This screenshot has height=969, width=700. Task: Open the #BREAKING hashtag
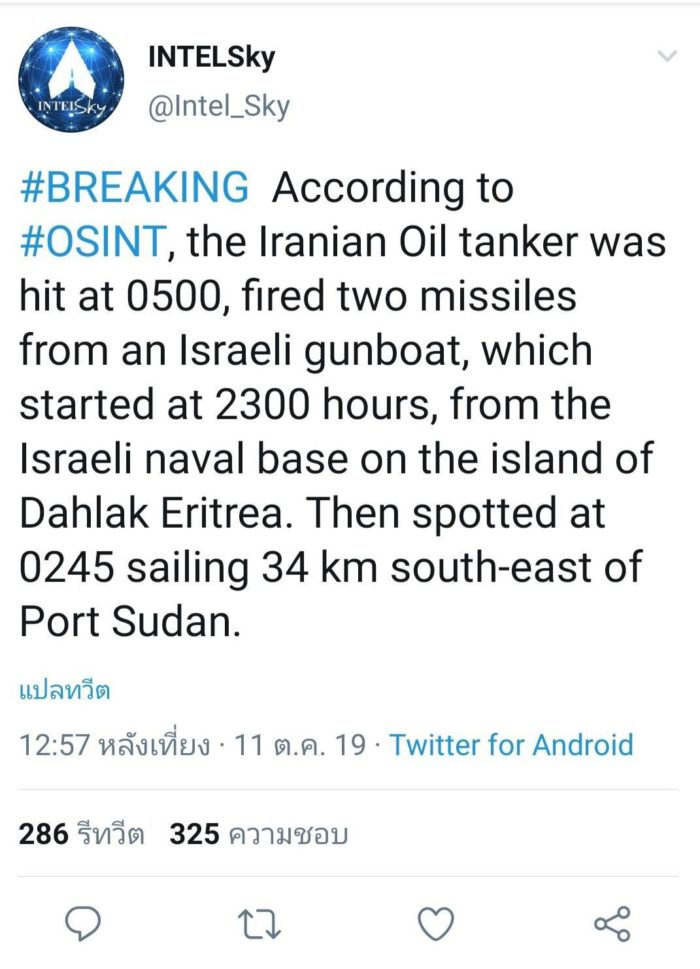click(x=134, y=188)
